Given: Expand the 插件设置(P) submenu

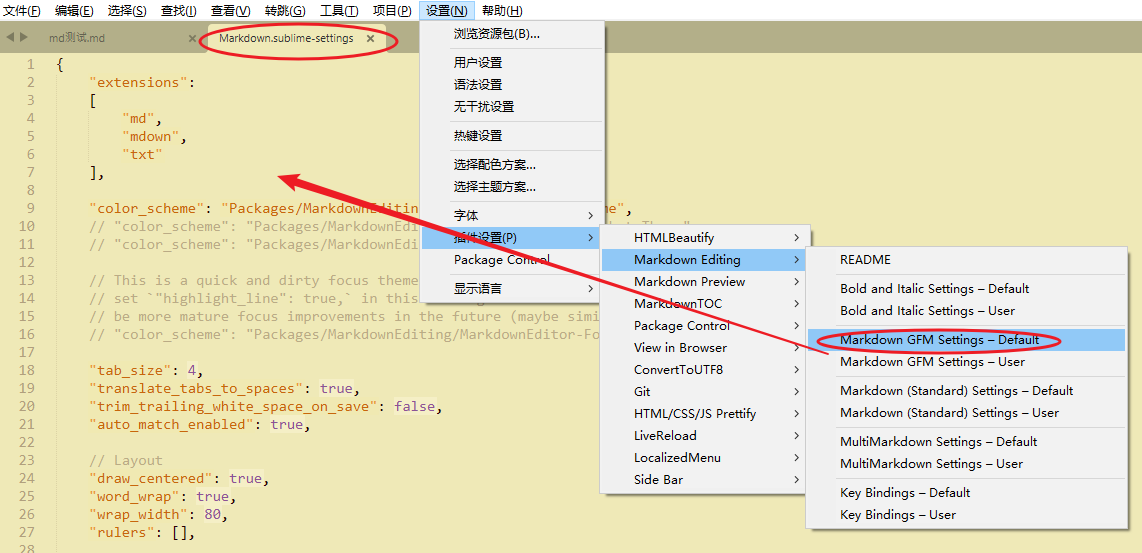Looking at the screenshot, I should tap(513, 238).
